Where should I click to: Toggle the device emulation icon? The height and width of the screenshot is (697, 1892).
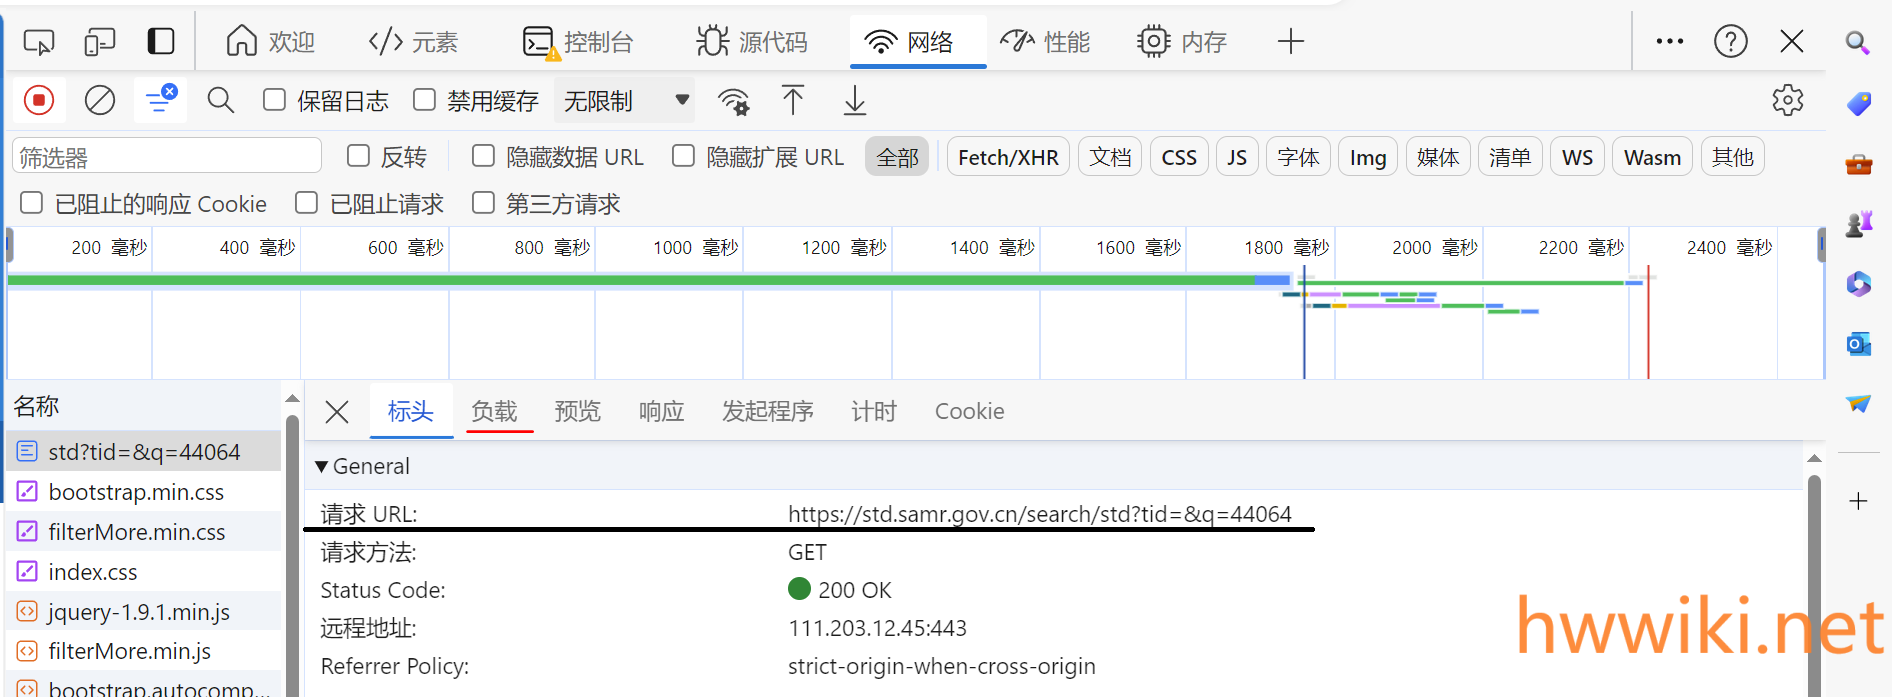coord(100,41)
